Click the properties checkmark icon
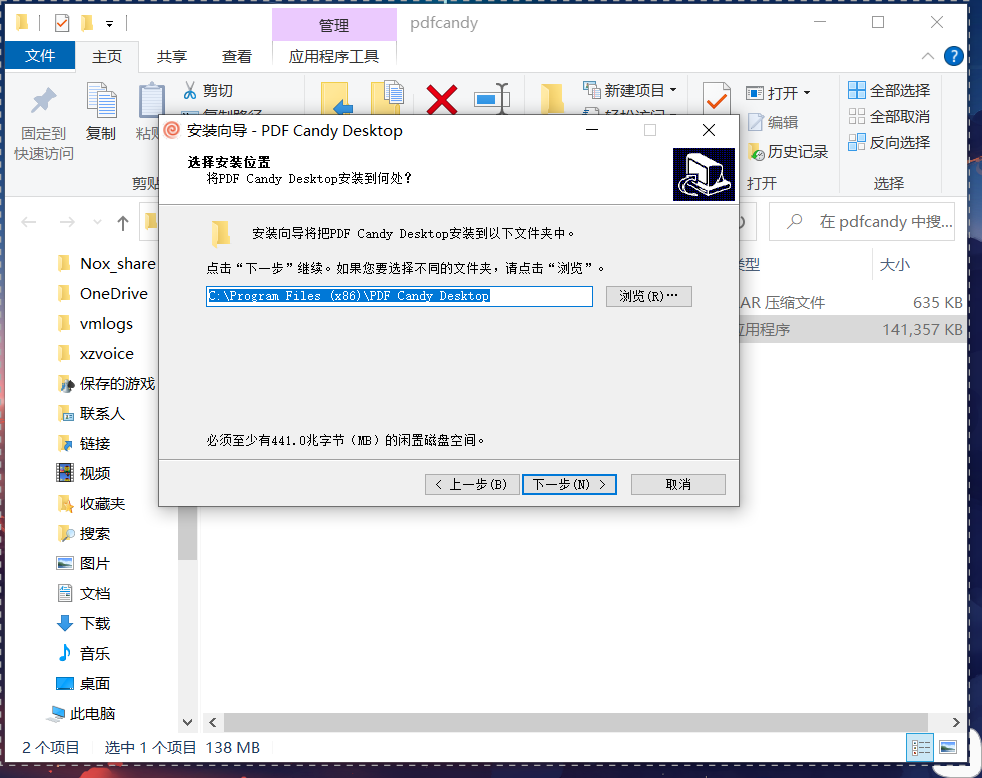 pos(716,99)
